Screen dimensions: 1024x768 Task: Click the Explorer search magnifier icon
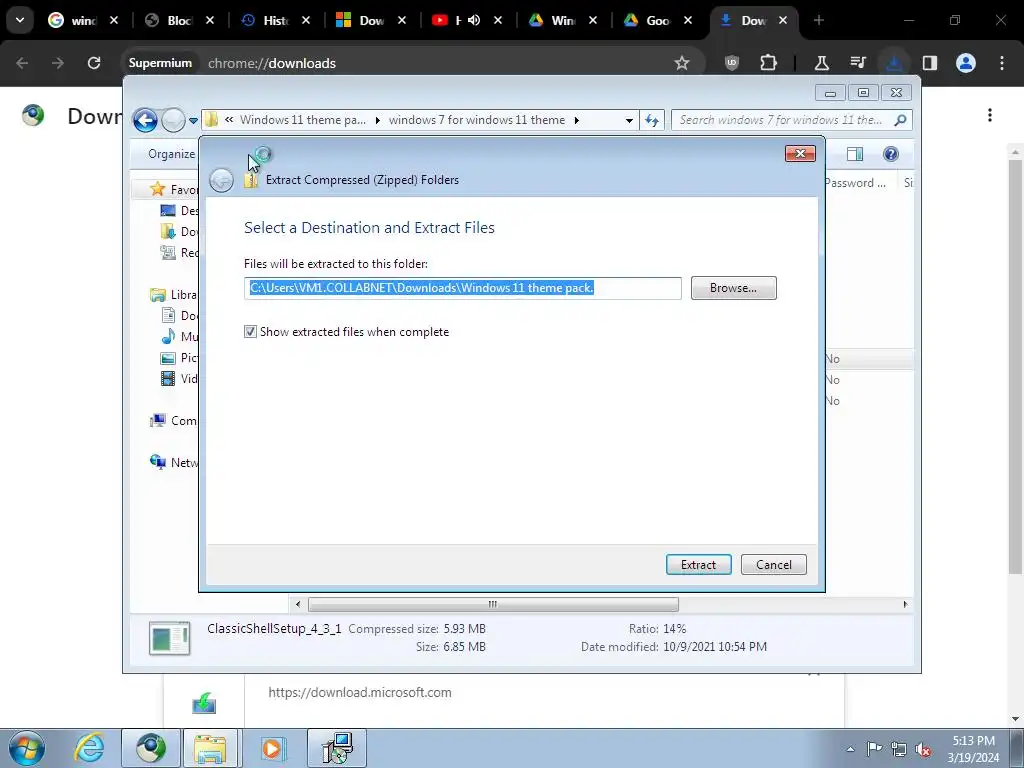click(x=900, y=120)
